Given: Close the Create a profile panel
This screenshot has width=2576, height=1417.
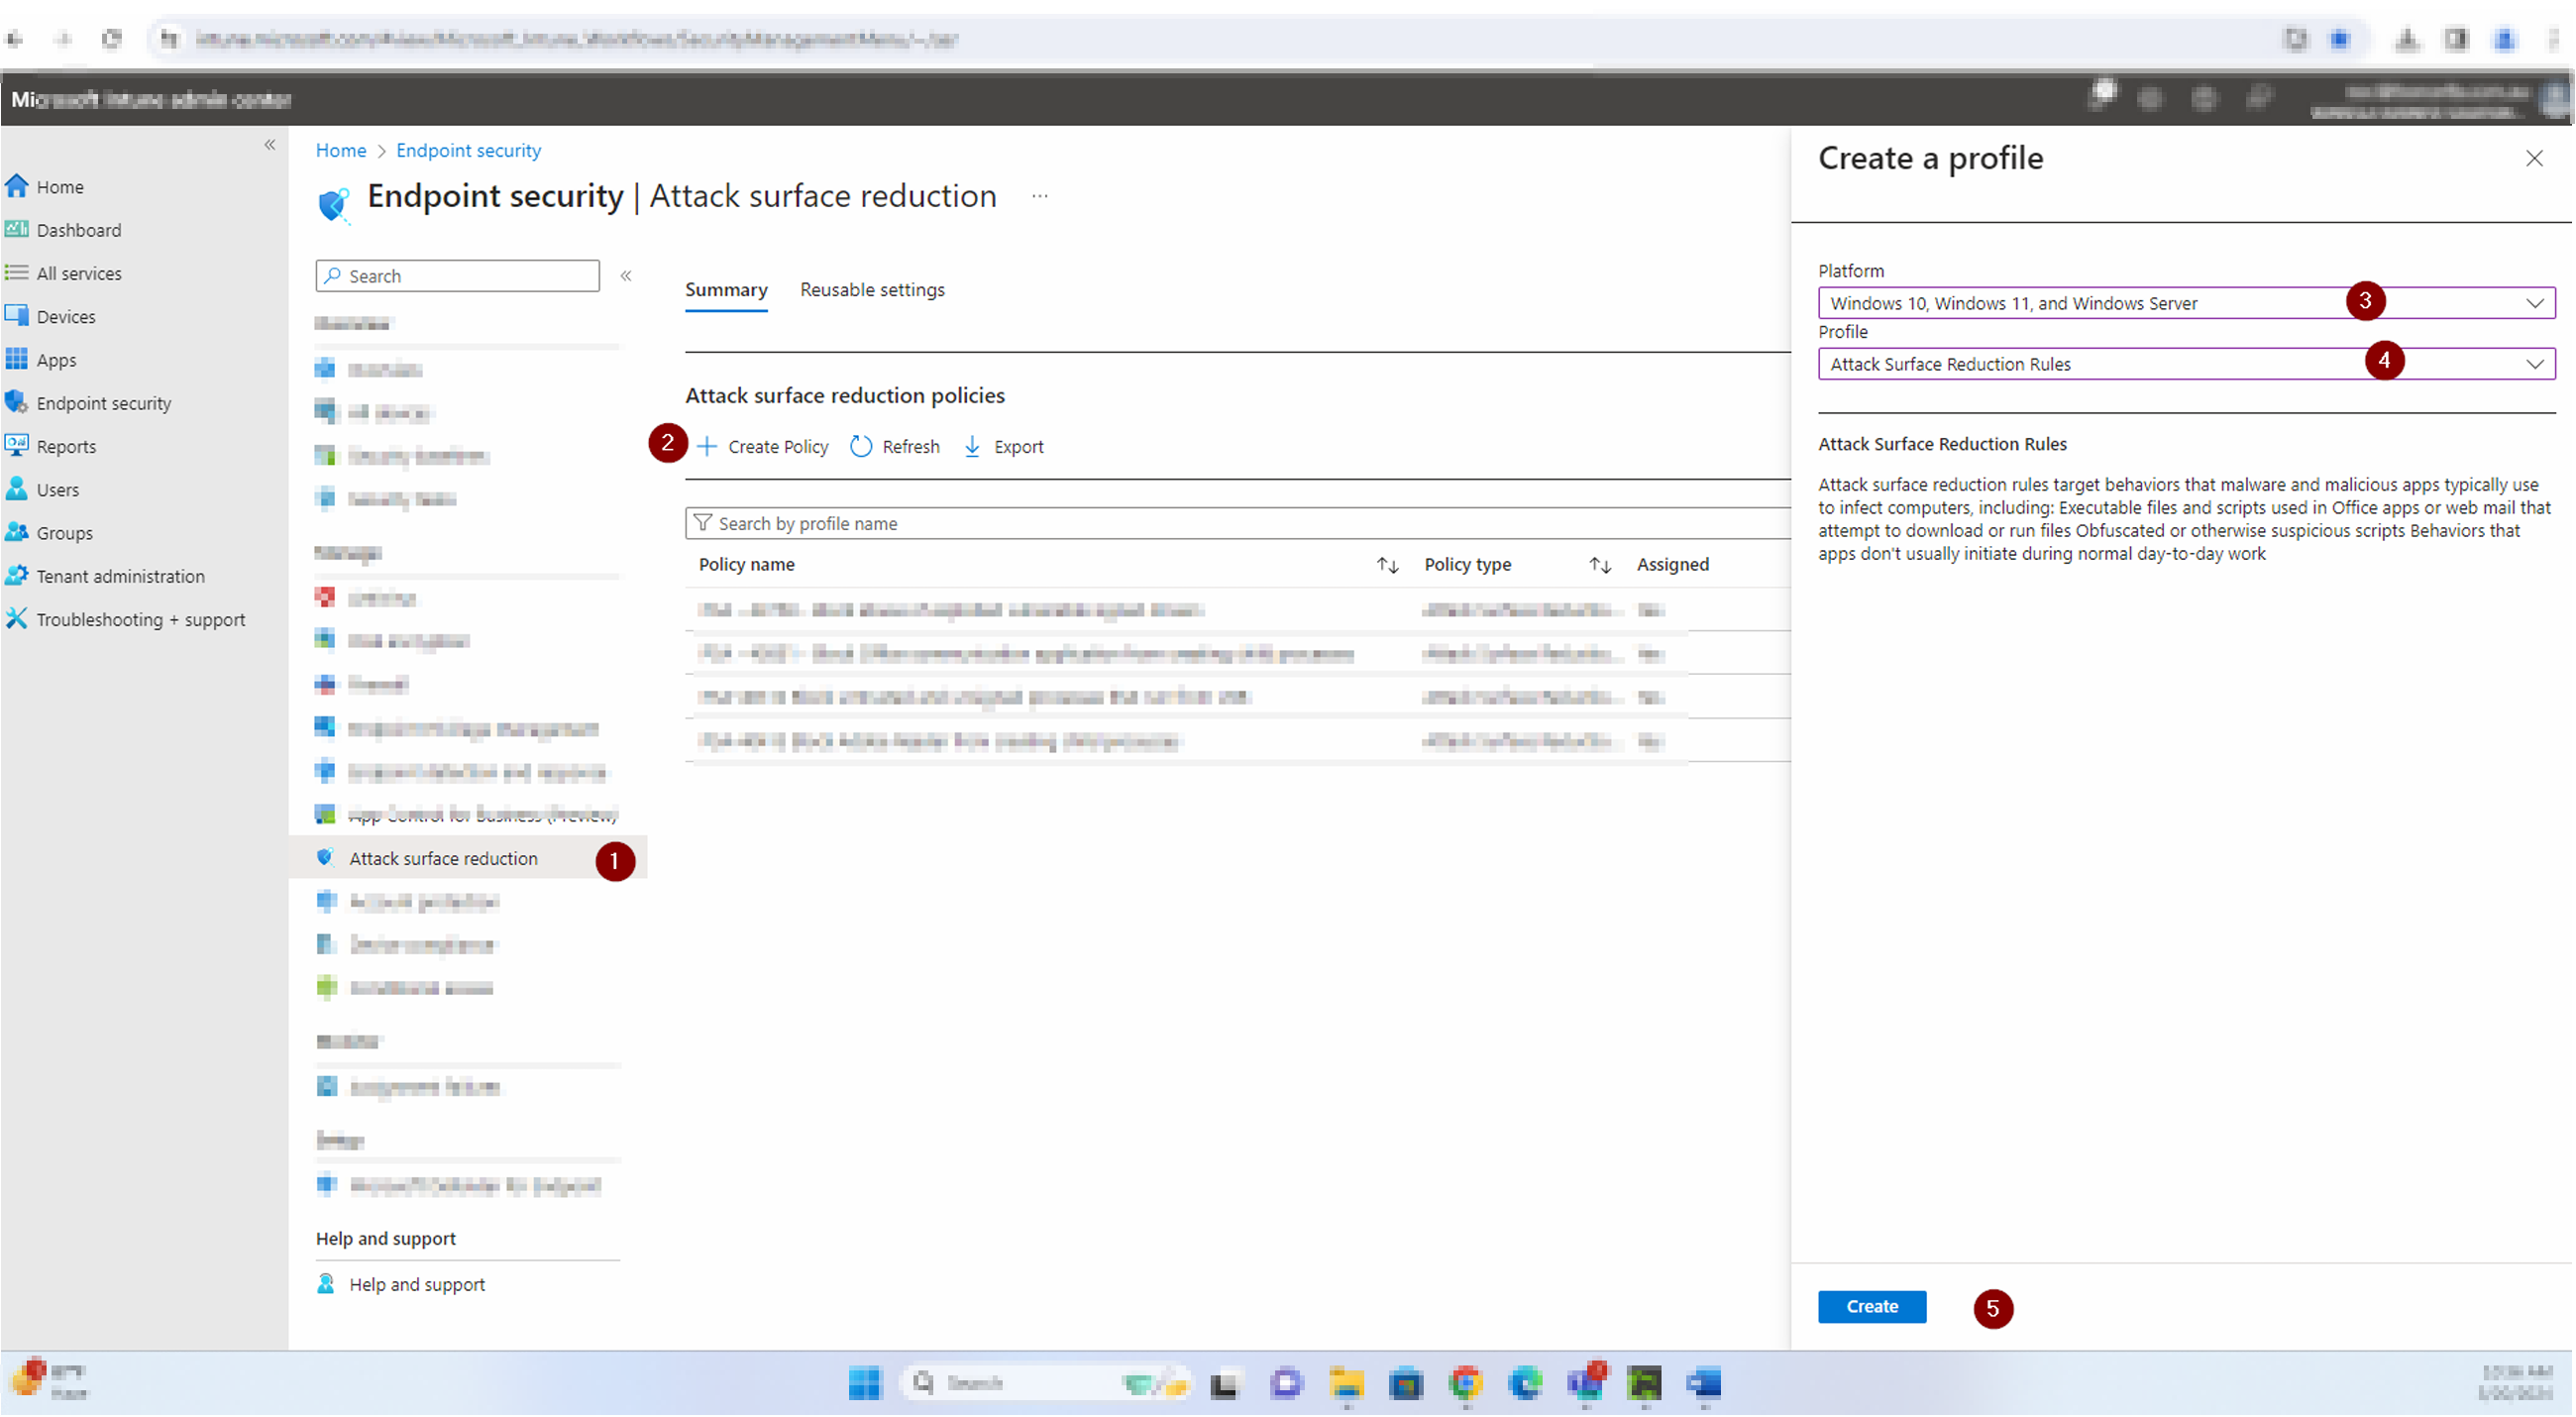Looking at the screenshot, I should pos(2534,159).
